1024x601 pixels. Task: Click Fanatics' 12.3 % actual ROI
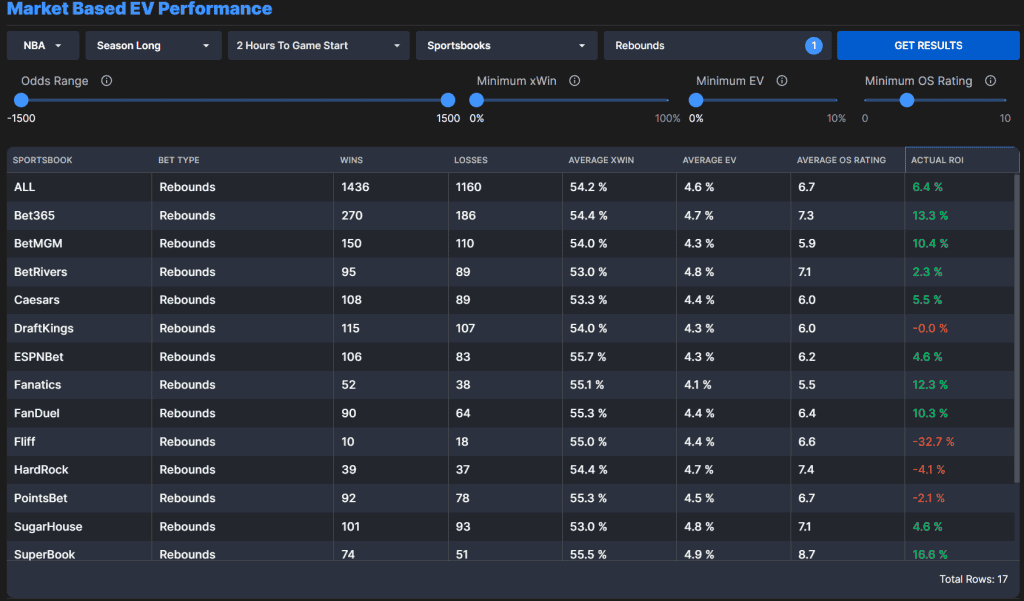click(x=930, y=385)
